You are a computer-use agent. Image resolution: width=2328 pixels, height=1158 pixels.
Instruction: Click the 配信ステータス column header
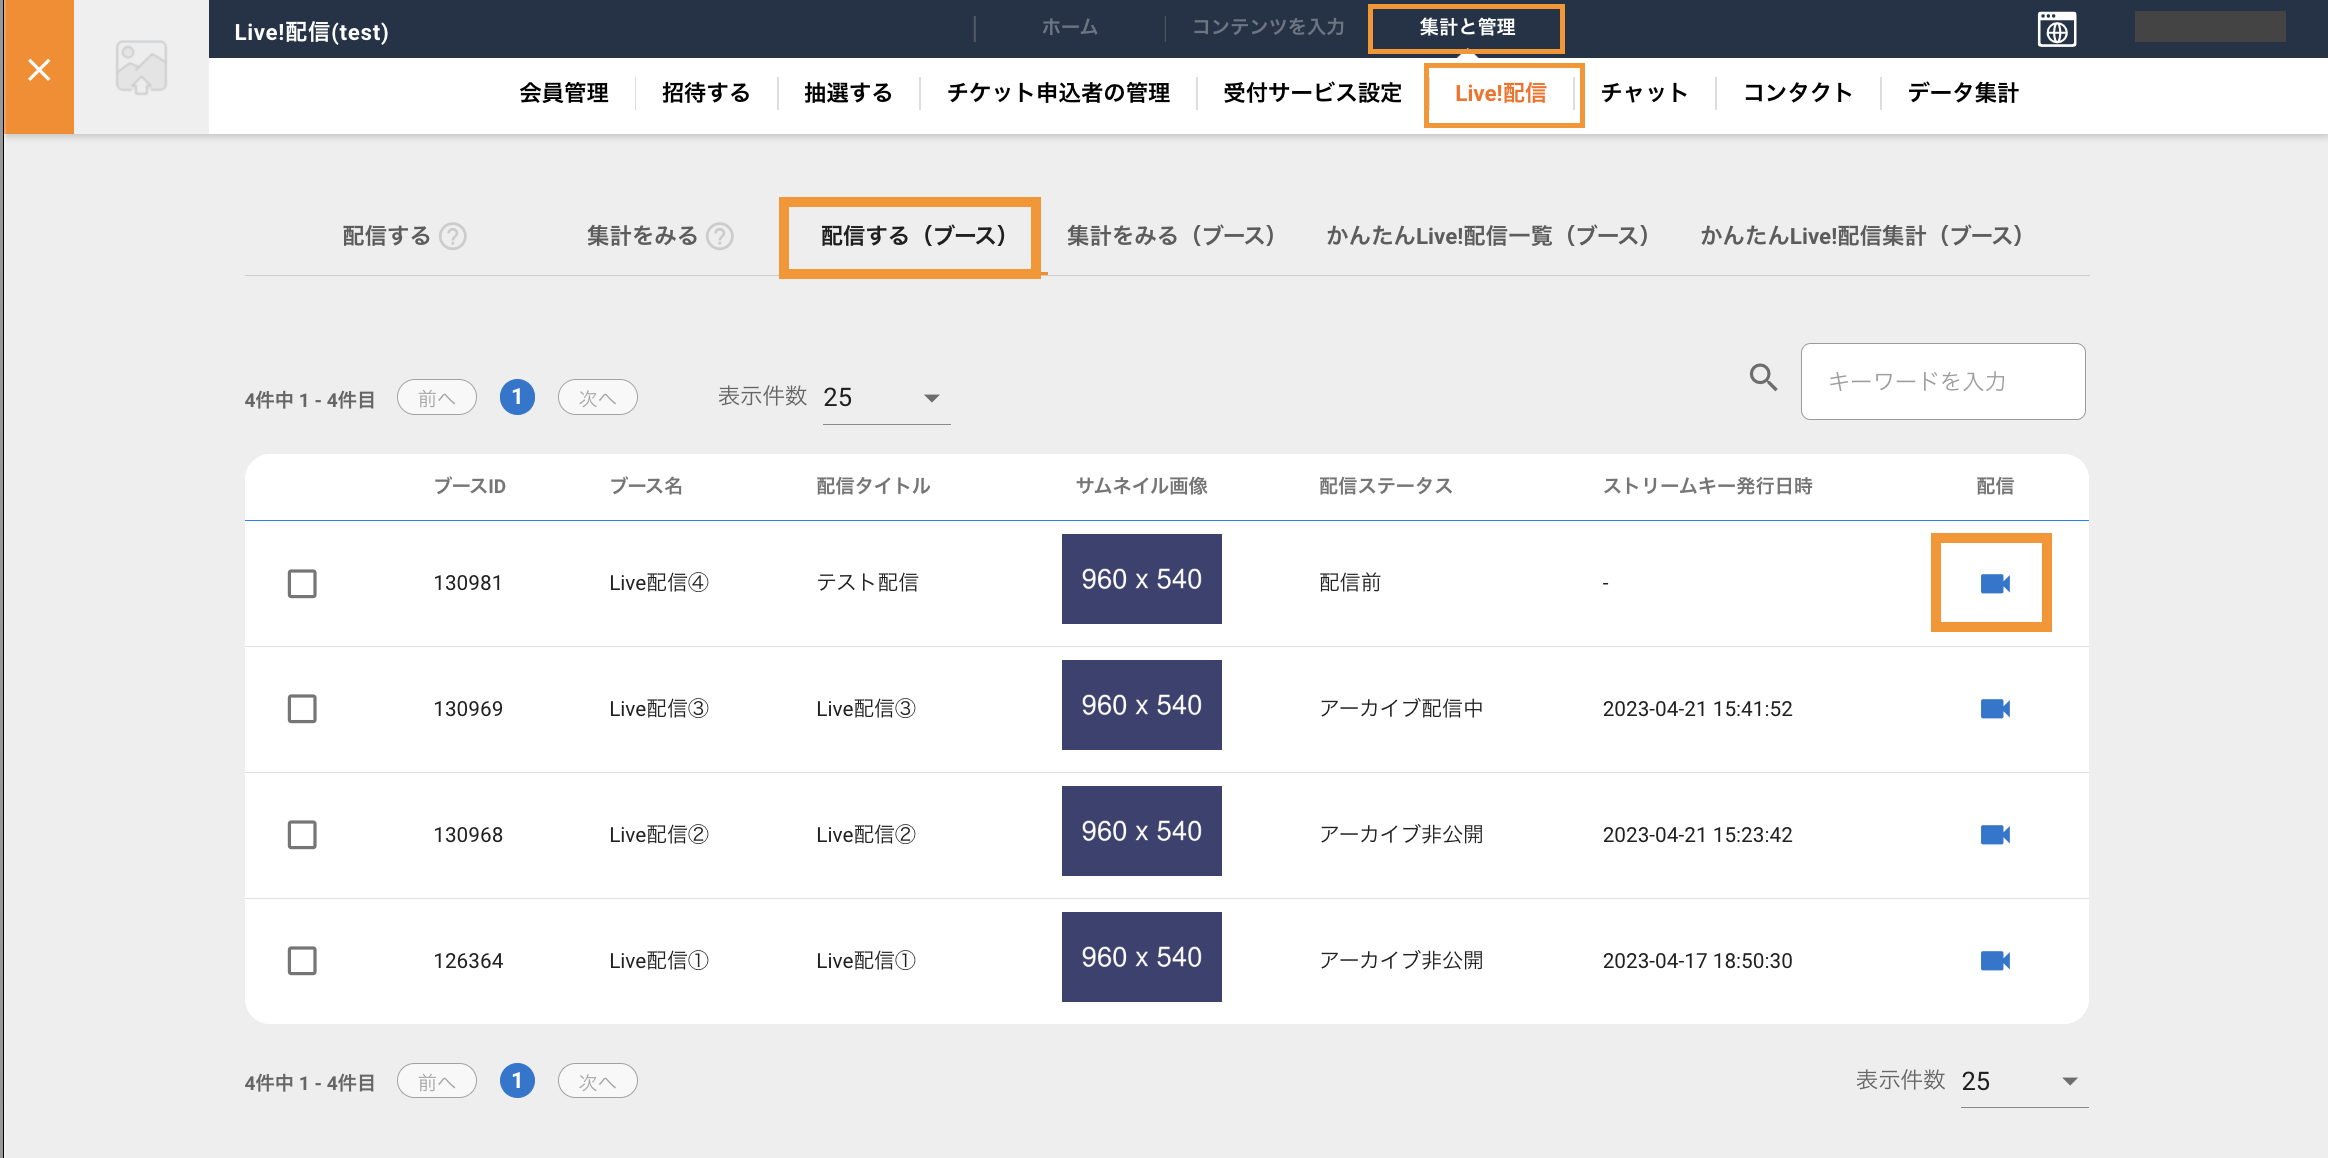tap(1385, 486)
